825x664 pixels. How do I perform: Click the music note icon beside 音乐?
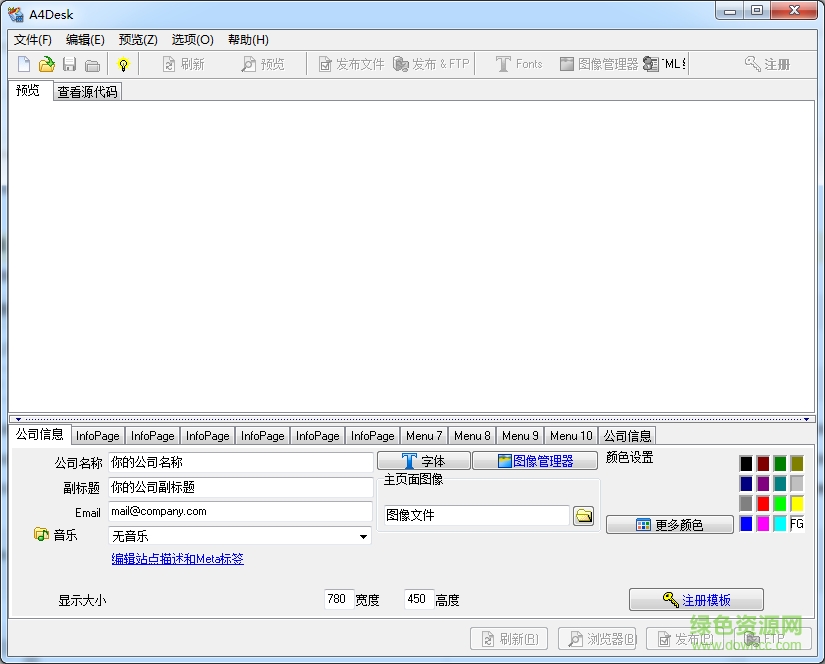(41, 535)
